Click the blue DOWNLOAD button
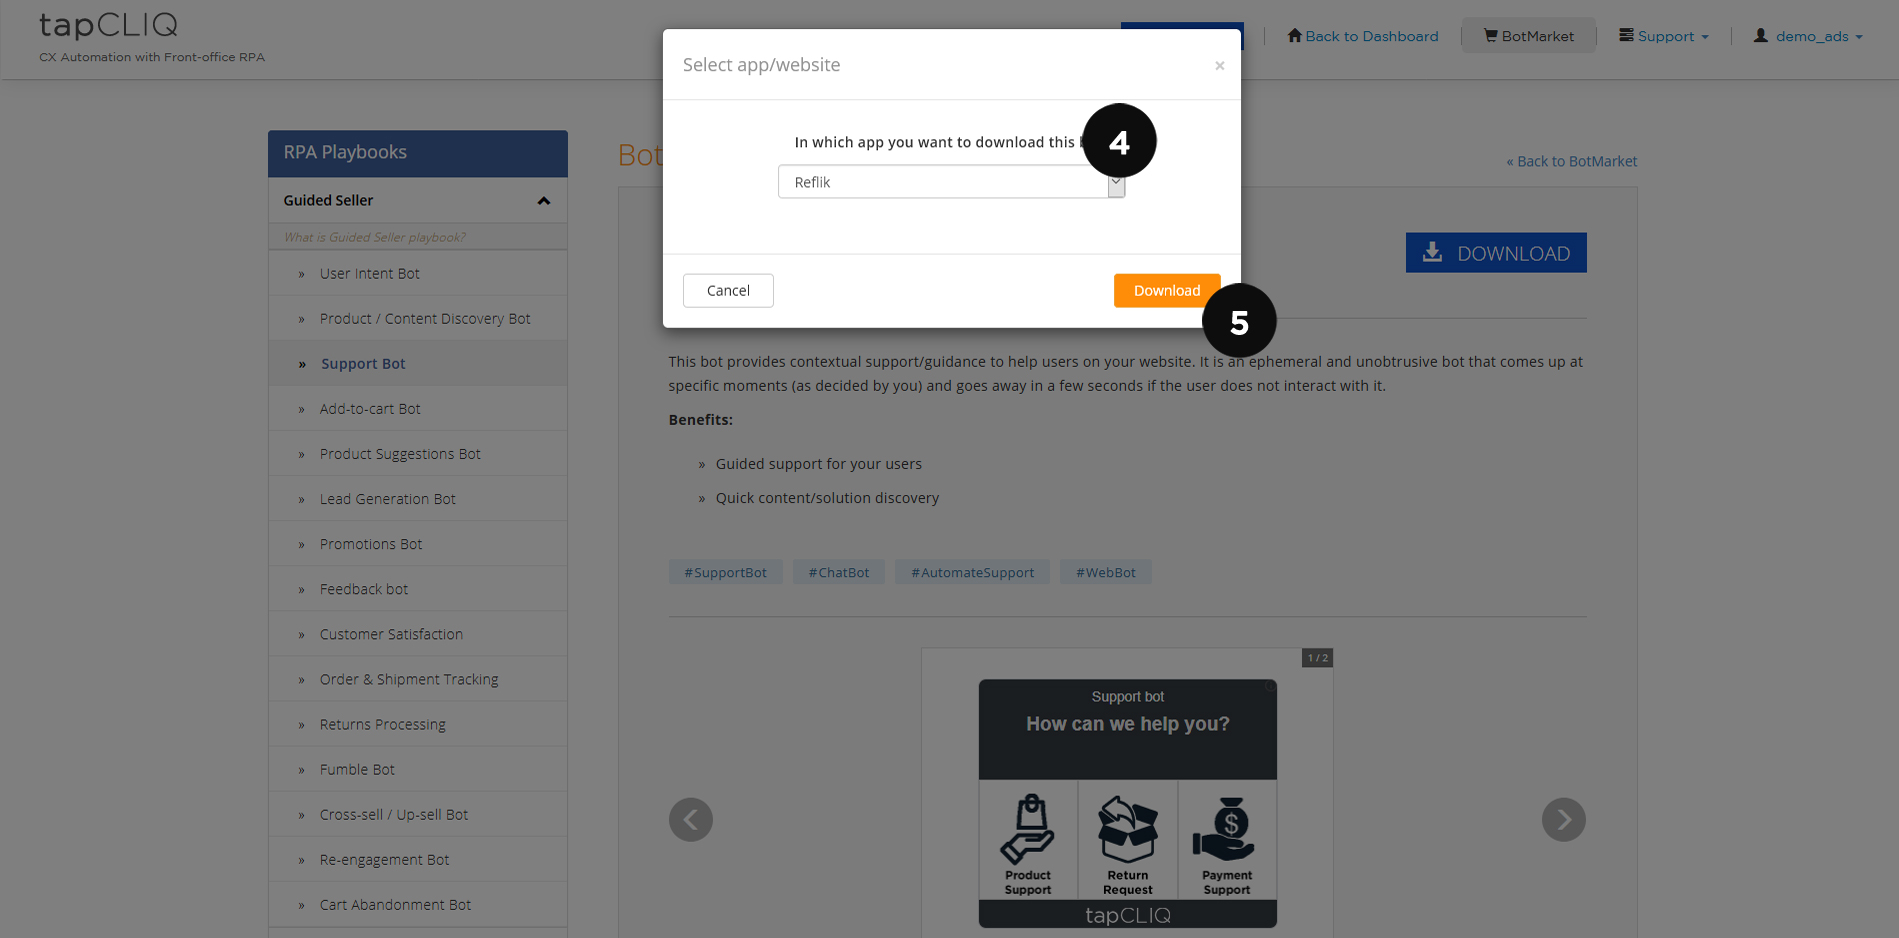This screenshot has width=1899, height=938. (x=1496, y=253)
